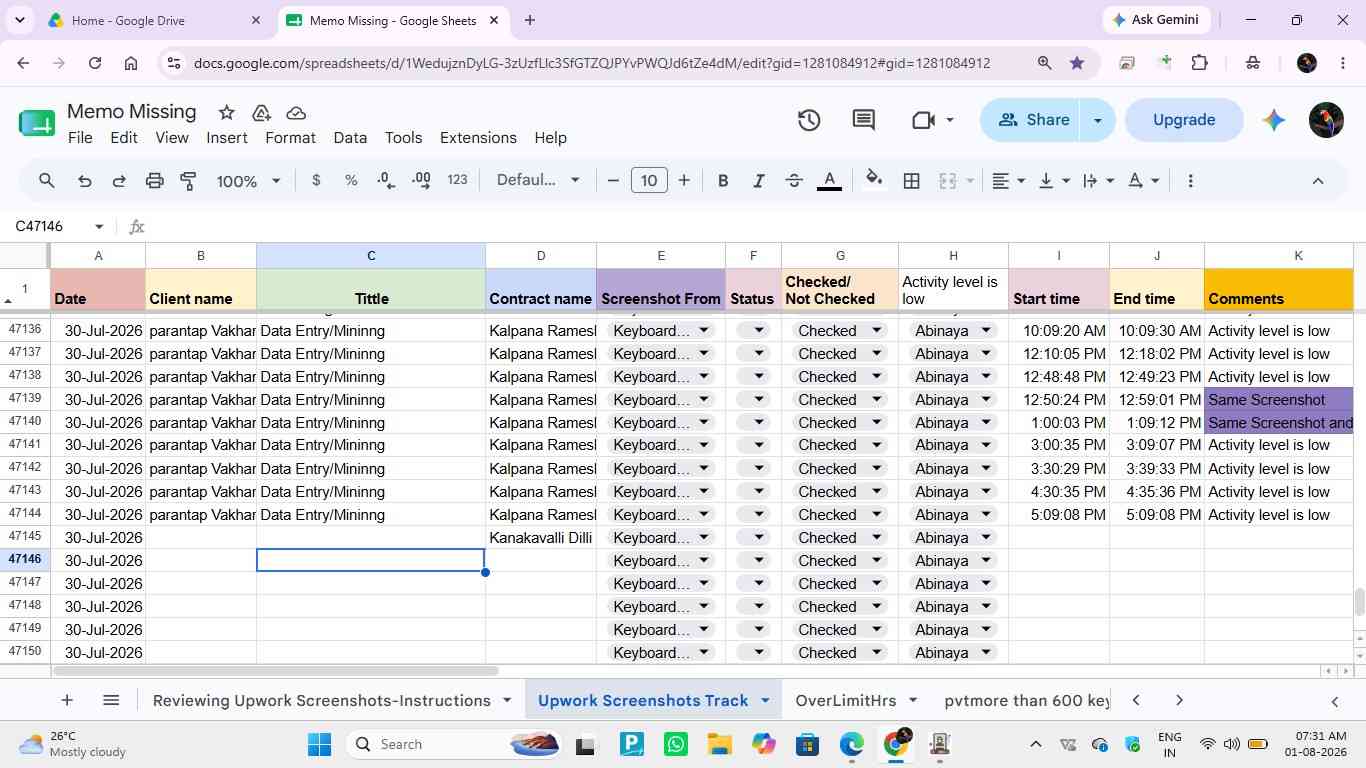The width and height of the screenshot is (1366, 768).
Task: Open Checked dropdown in row 47146
Action: coord(839,560)
